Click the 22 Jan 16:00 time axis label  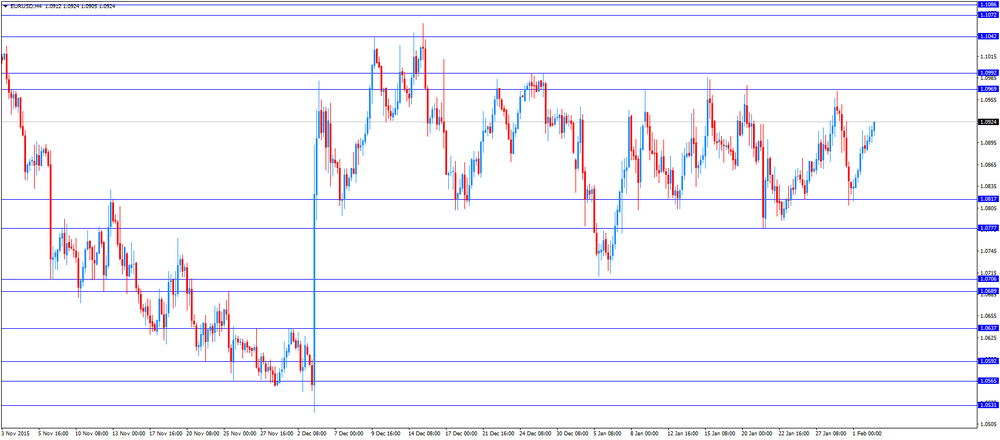coord(793,433)
